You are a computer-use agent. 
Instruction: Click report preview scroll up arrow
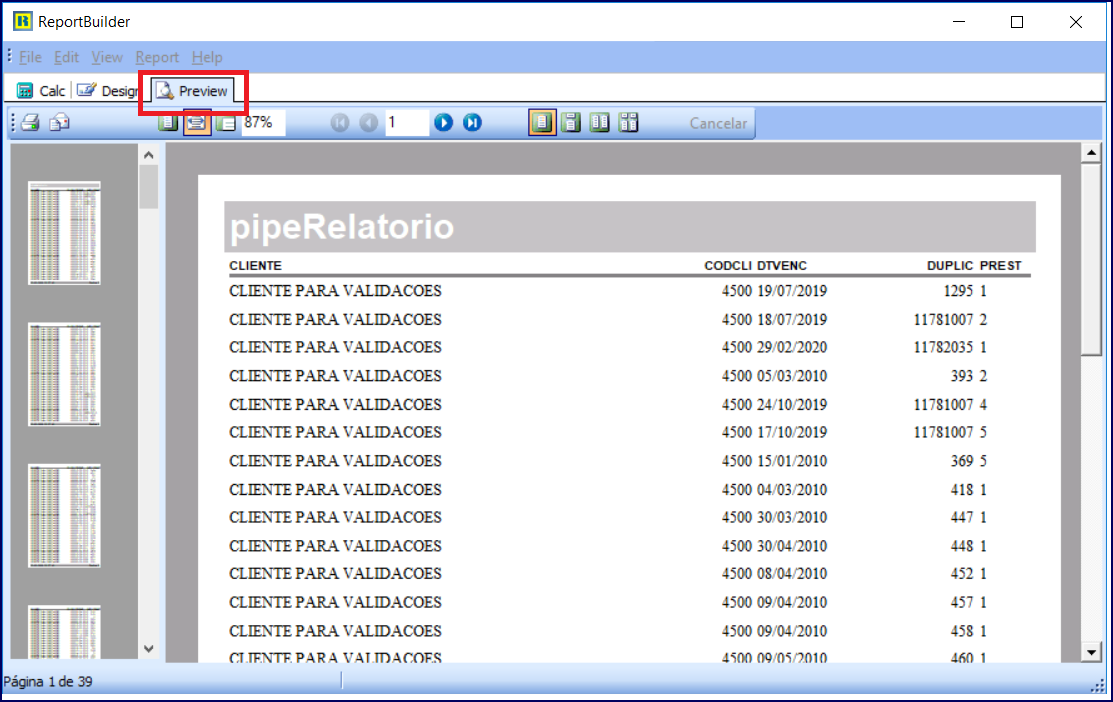1091,153
